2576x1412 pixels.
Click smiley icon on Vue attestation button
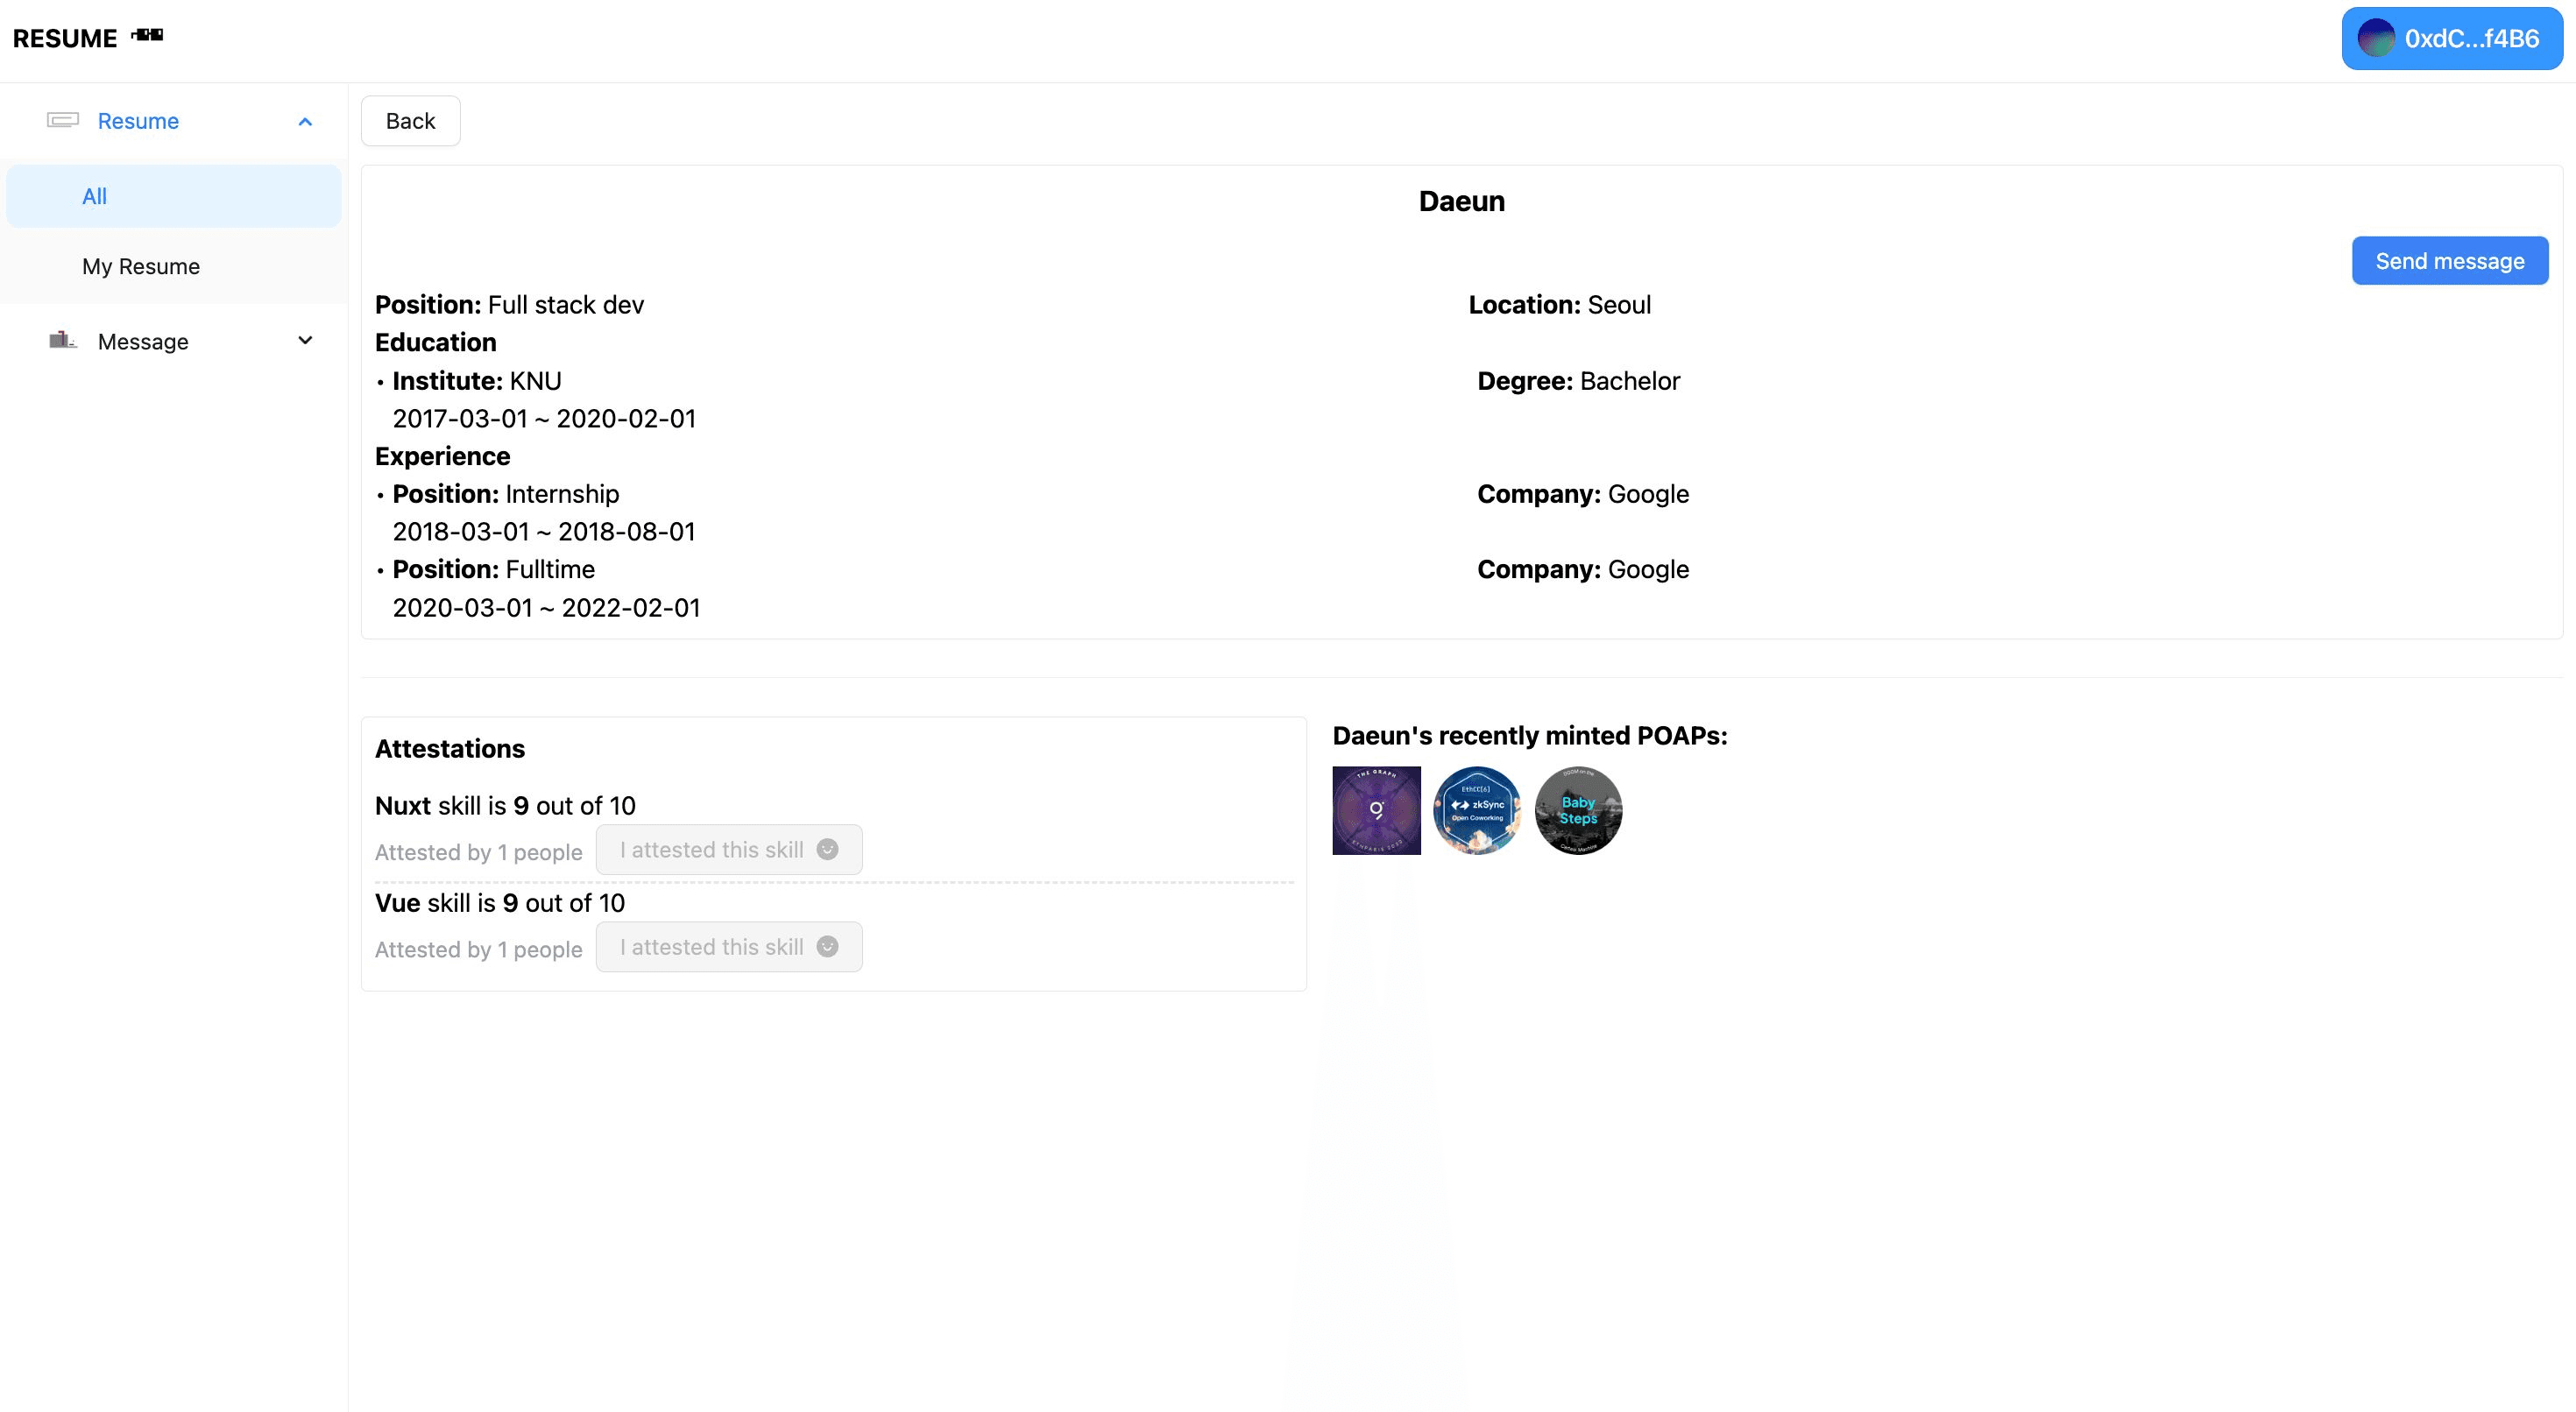pos(827,946)
